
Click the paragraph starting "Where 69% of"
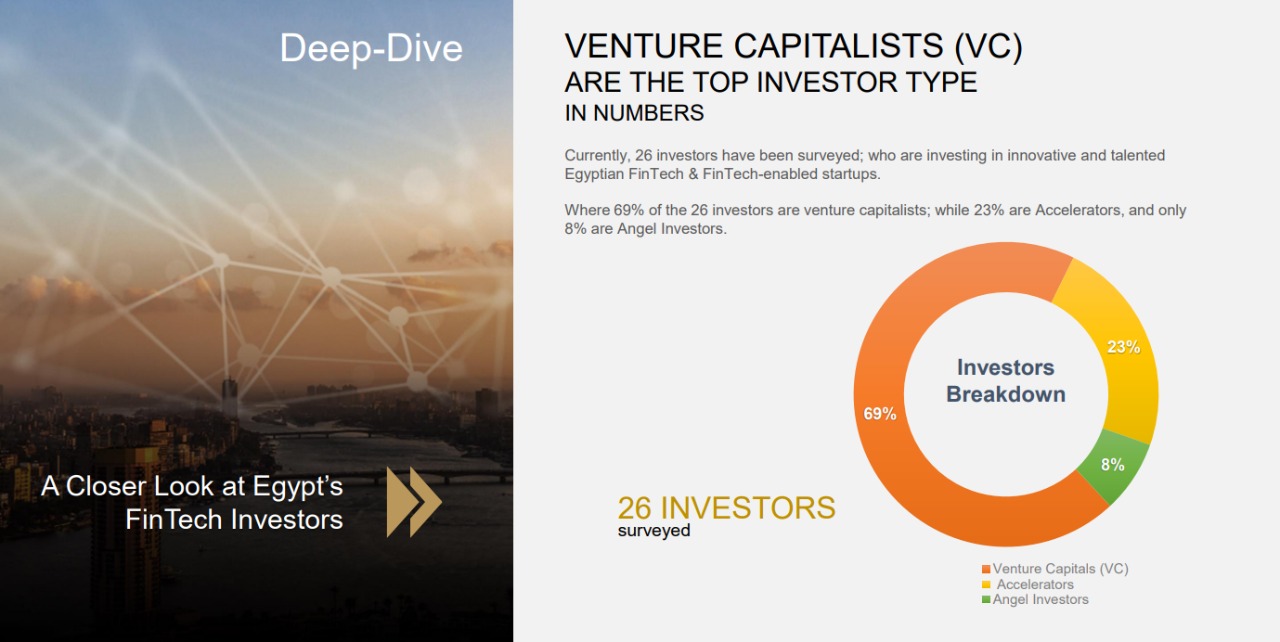(x=875, y=220)
